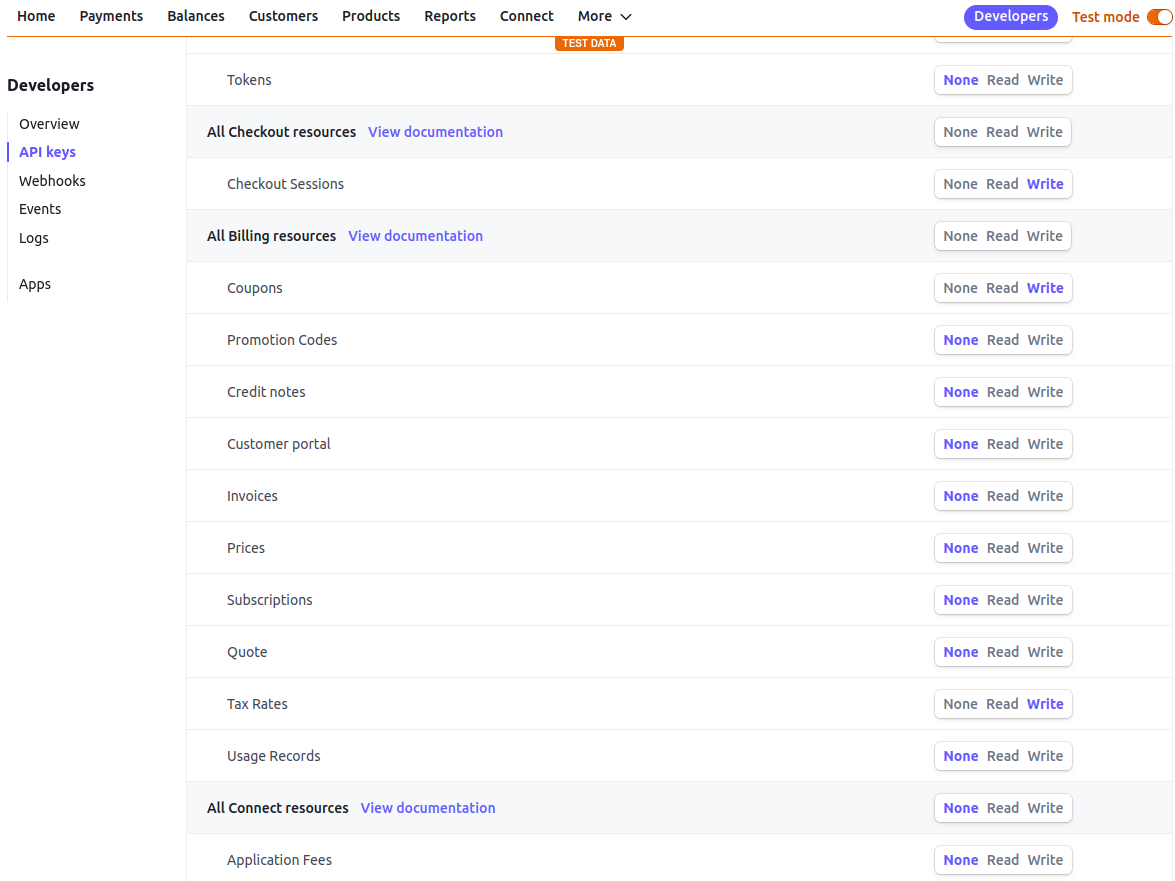Open Logs in sidebar

(34, 238)
